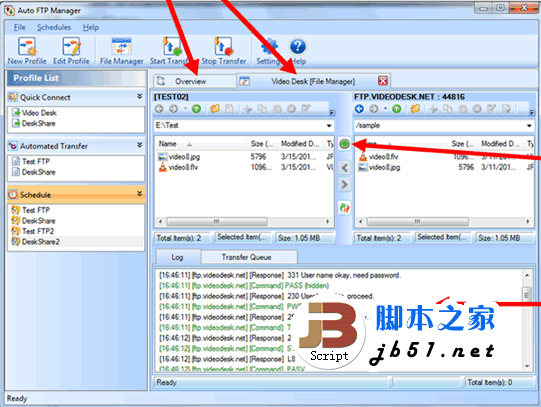Click the new folder icon in TEST02 pane
Screen dimensions: 541x407
click(215, 109)
